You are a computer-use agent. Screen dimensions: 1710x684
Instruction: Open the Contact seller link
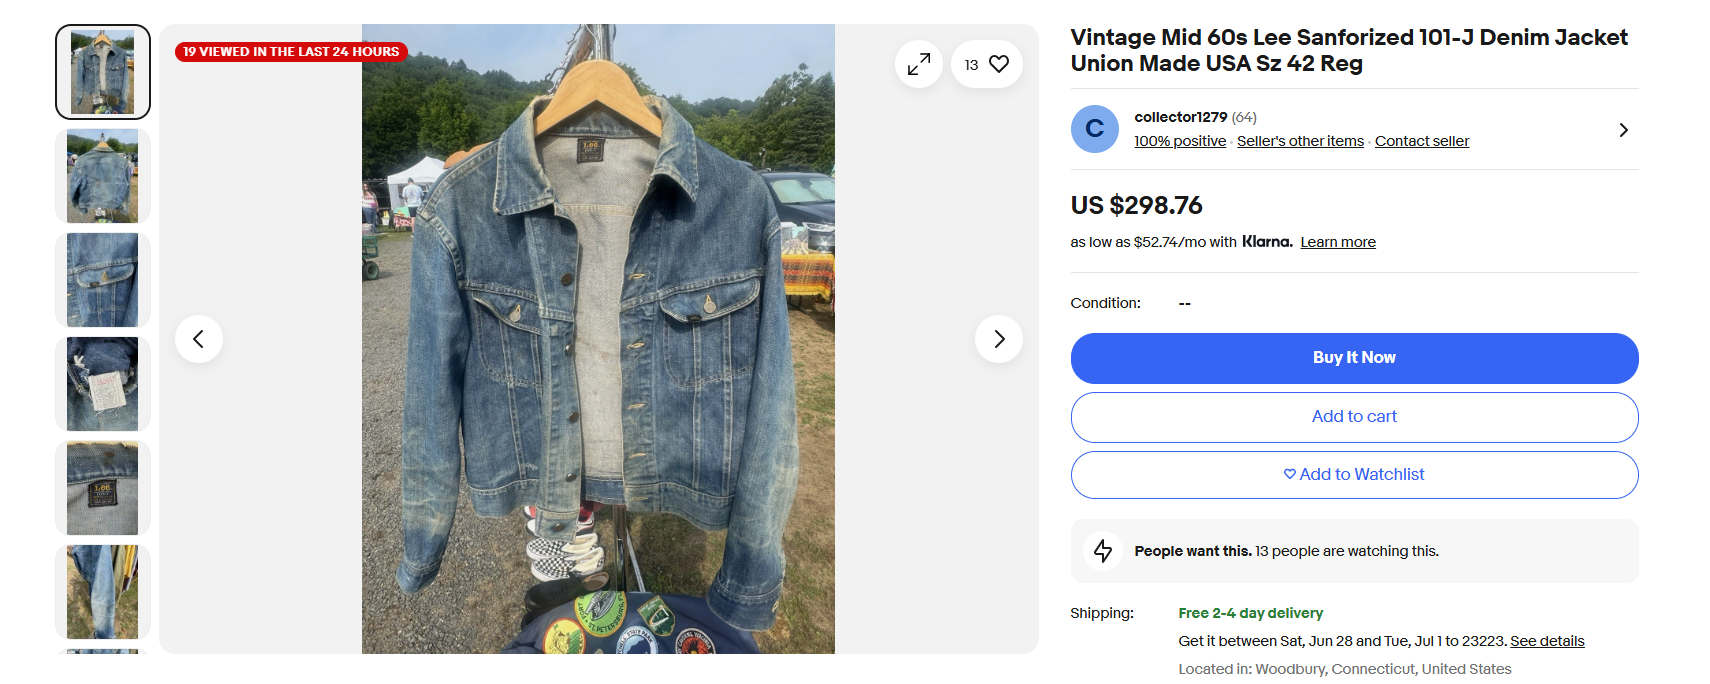(1421, 140)
